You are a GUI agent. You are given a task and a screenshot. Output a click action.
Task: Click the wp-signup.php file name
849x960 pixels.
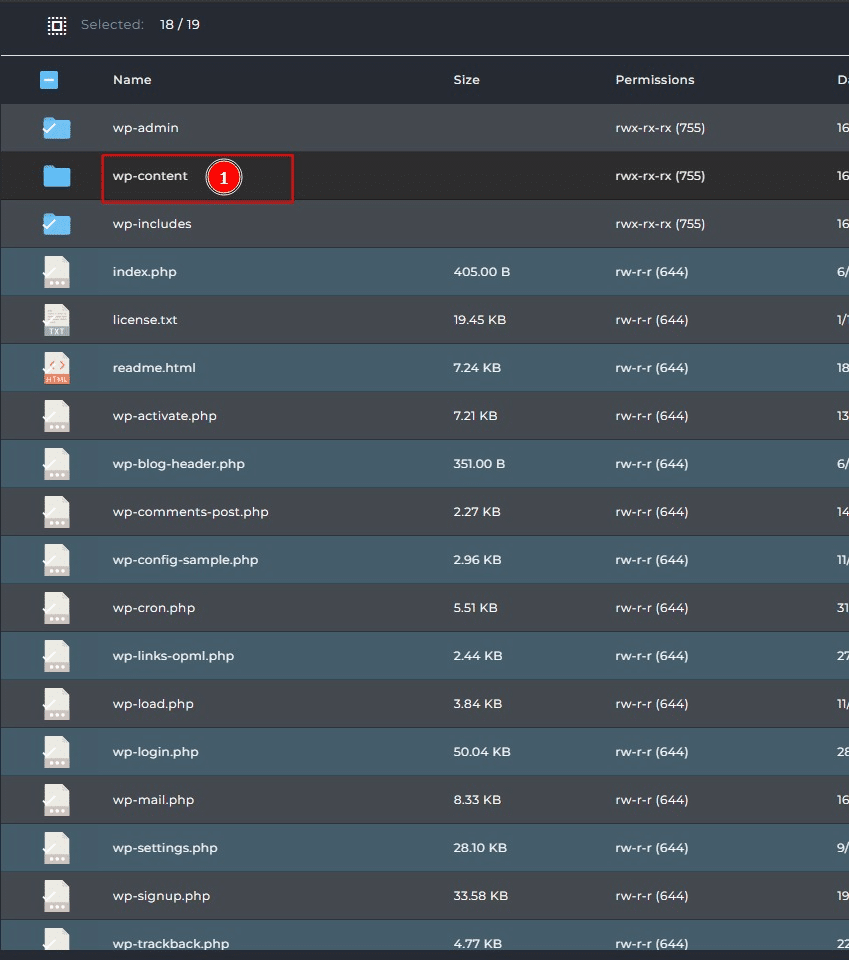[161, 896]
